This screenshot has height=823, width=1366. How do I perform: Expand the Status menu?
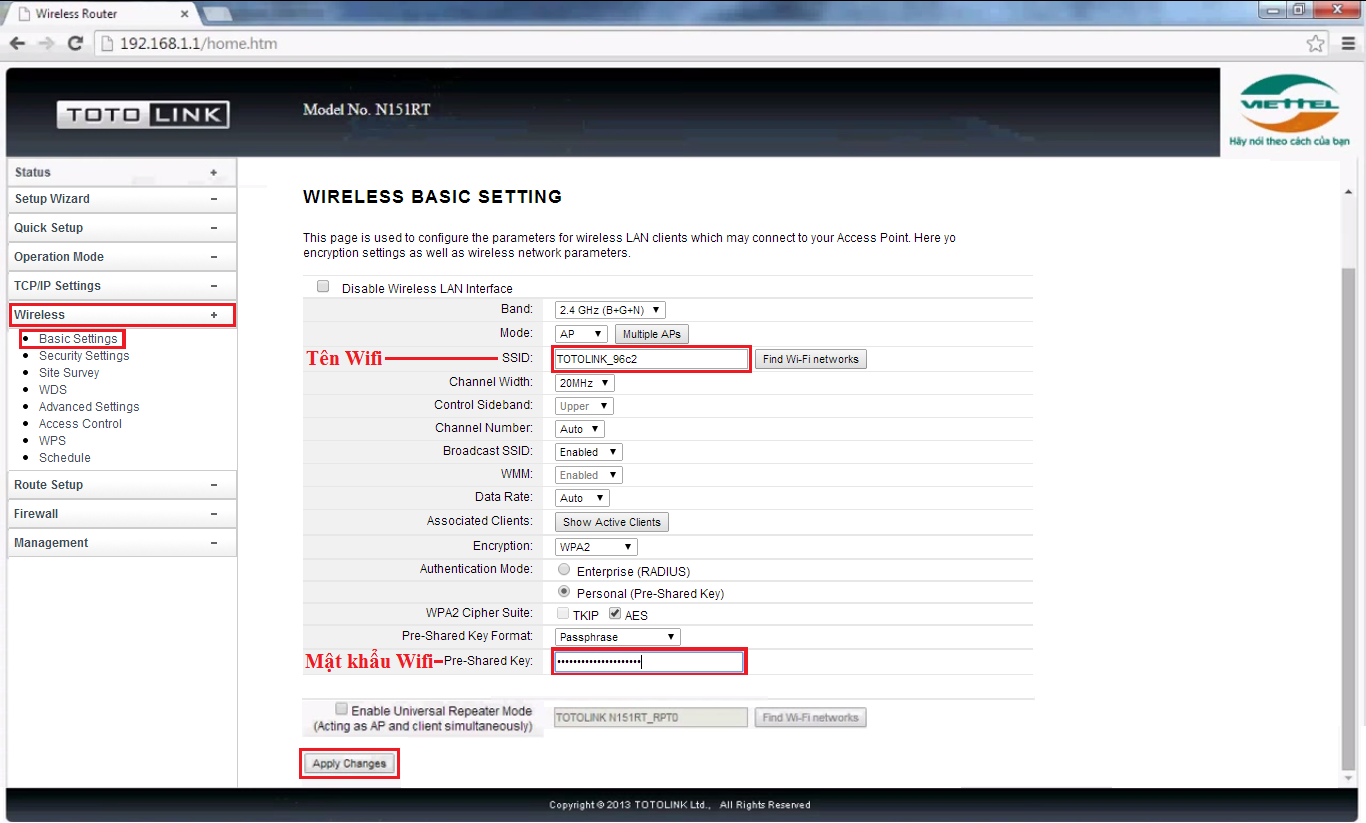(x=122, y=173)
